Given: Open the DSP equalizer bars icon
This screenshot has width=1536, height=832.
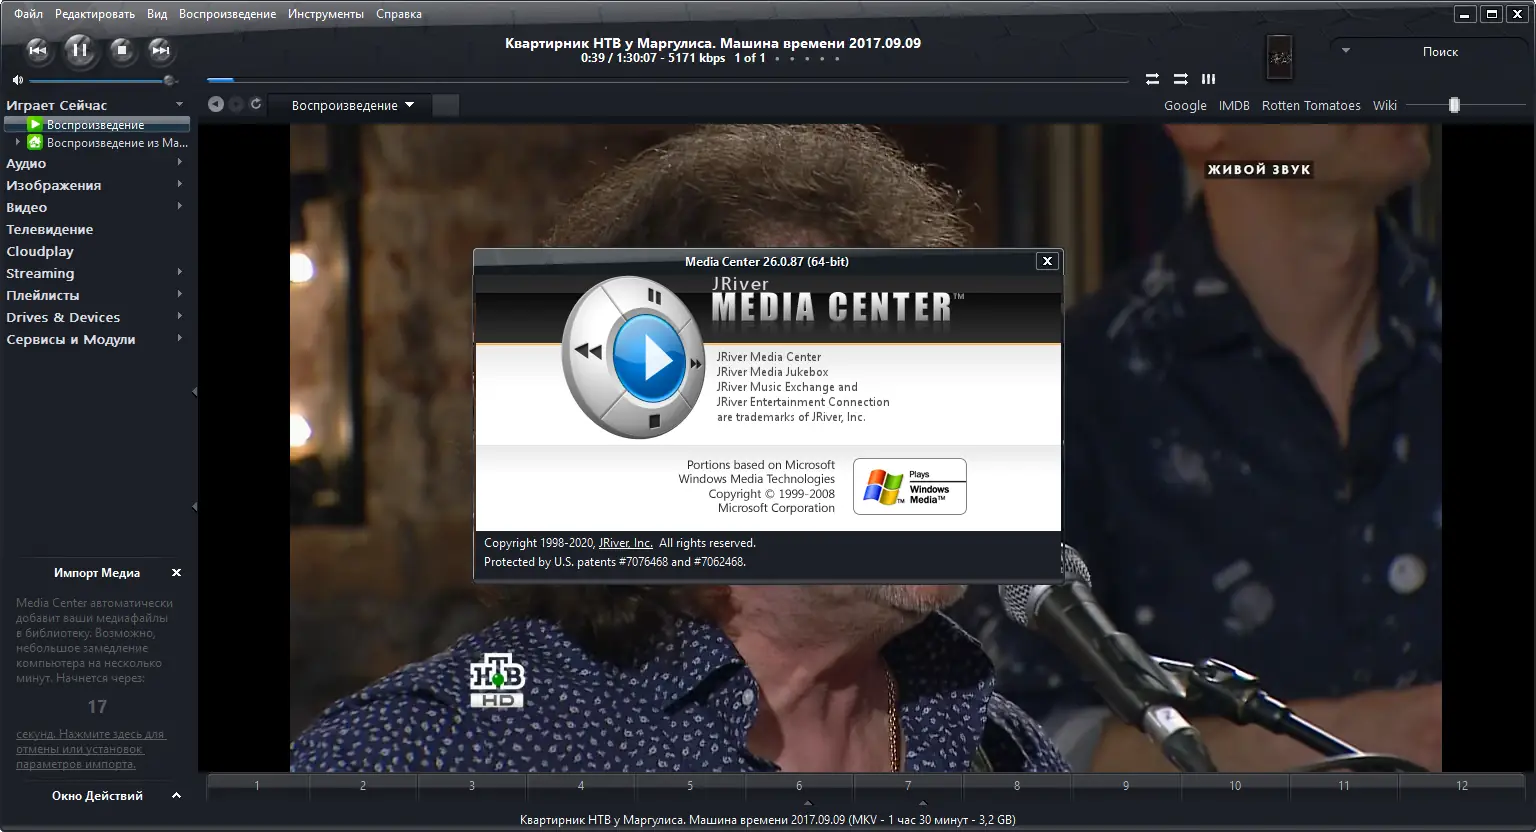Looking at the screenshot, I should [x=1208, y=79].
